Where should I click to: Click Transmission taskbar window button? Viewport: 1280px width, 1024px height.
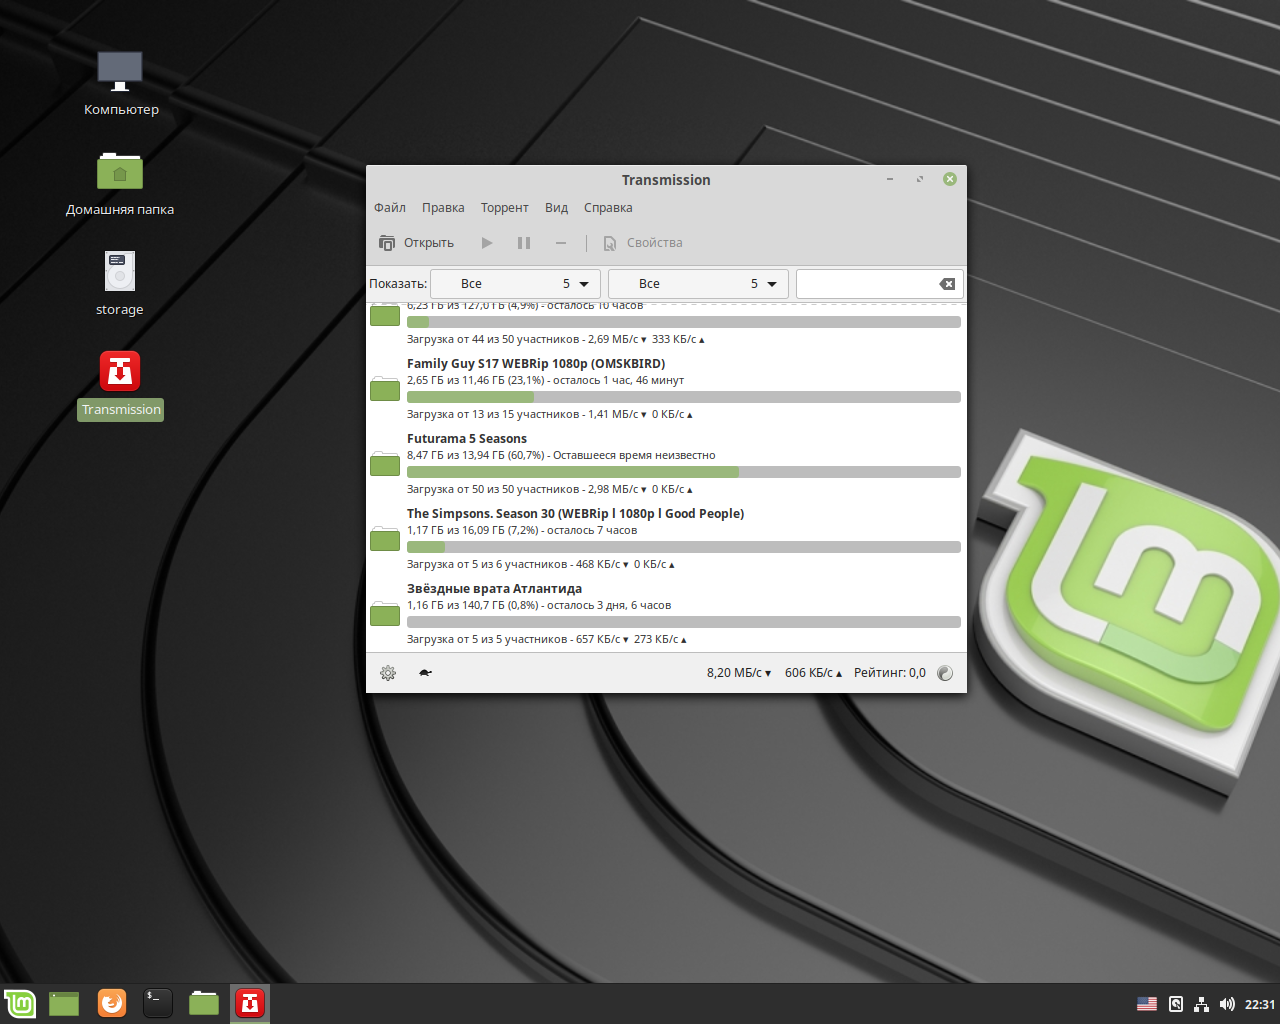point(250,1003)
